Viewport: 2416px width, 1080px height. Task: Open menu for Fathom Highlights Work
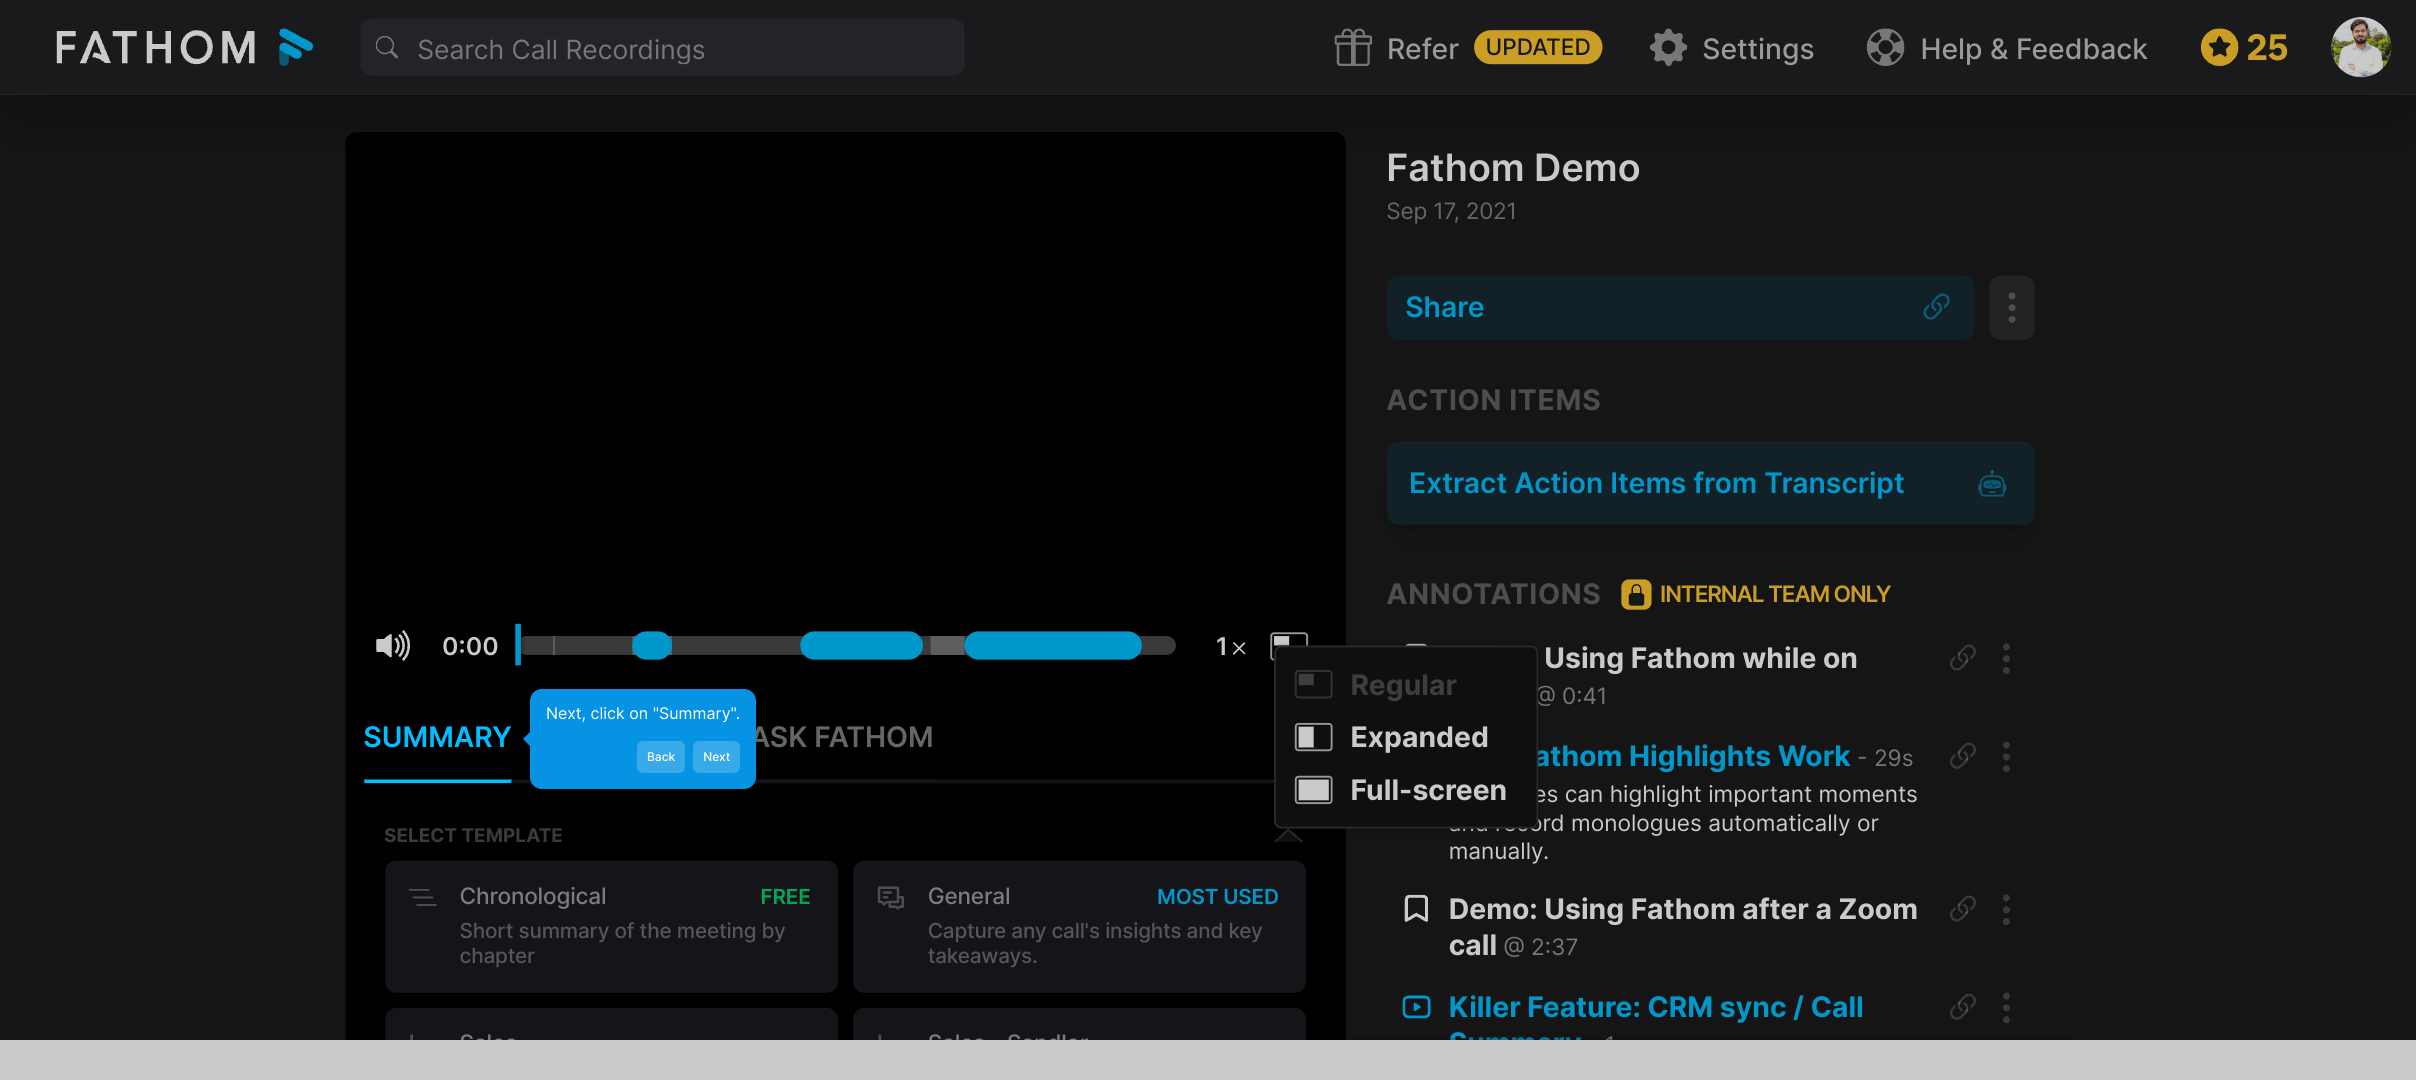point(2006,756)
